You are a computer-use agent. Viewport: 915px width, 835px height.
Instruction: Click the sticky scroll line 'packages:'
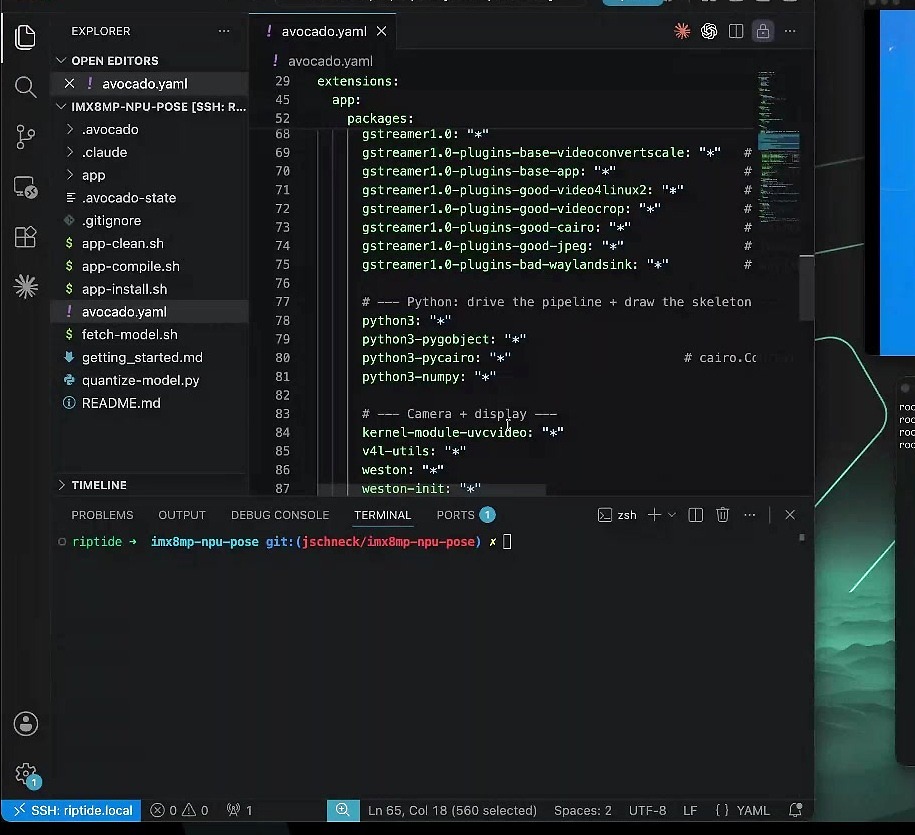click(x=380, y=118)
